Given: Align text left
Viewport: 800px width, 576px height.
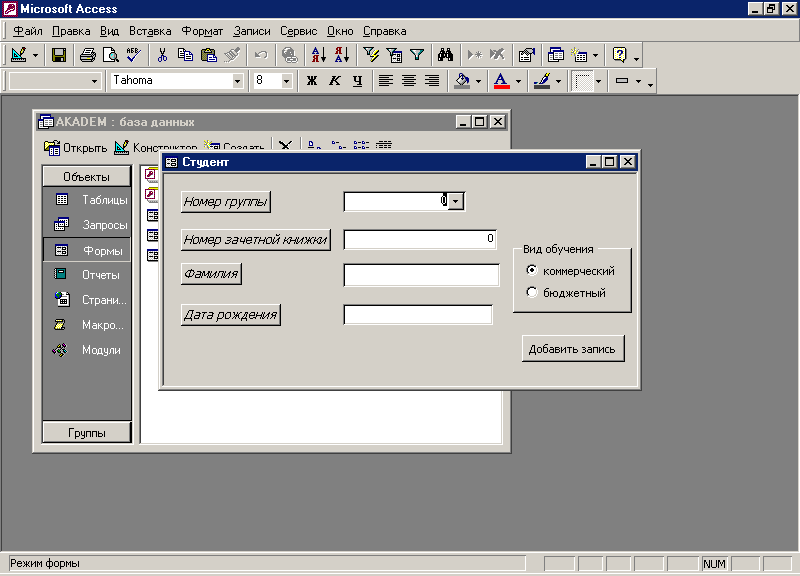Looking at the screenshot, I should pos(386,81).
